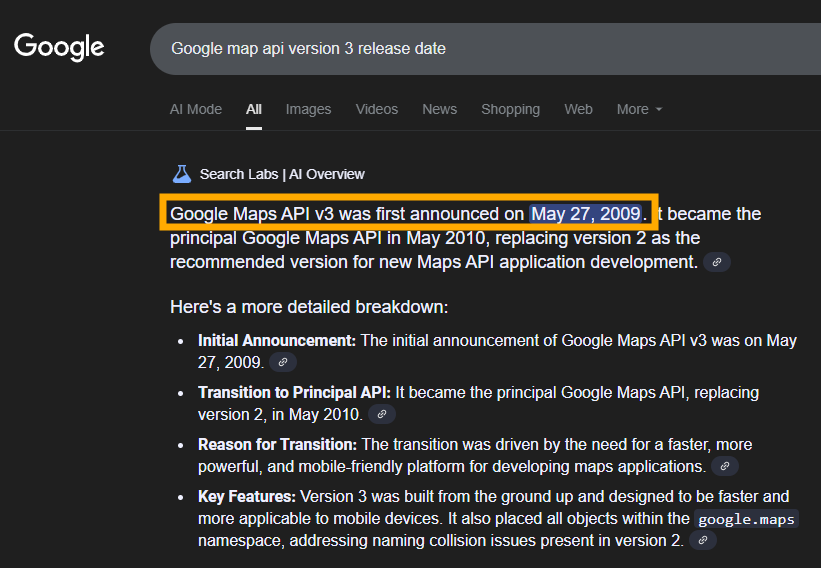The width and height of the screenshot is (821, 568).
Task: Click the highlighted date 'May 27, 2009'
Action: pyautogui.click(x=586, y=214)
